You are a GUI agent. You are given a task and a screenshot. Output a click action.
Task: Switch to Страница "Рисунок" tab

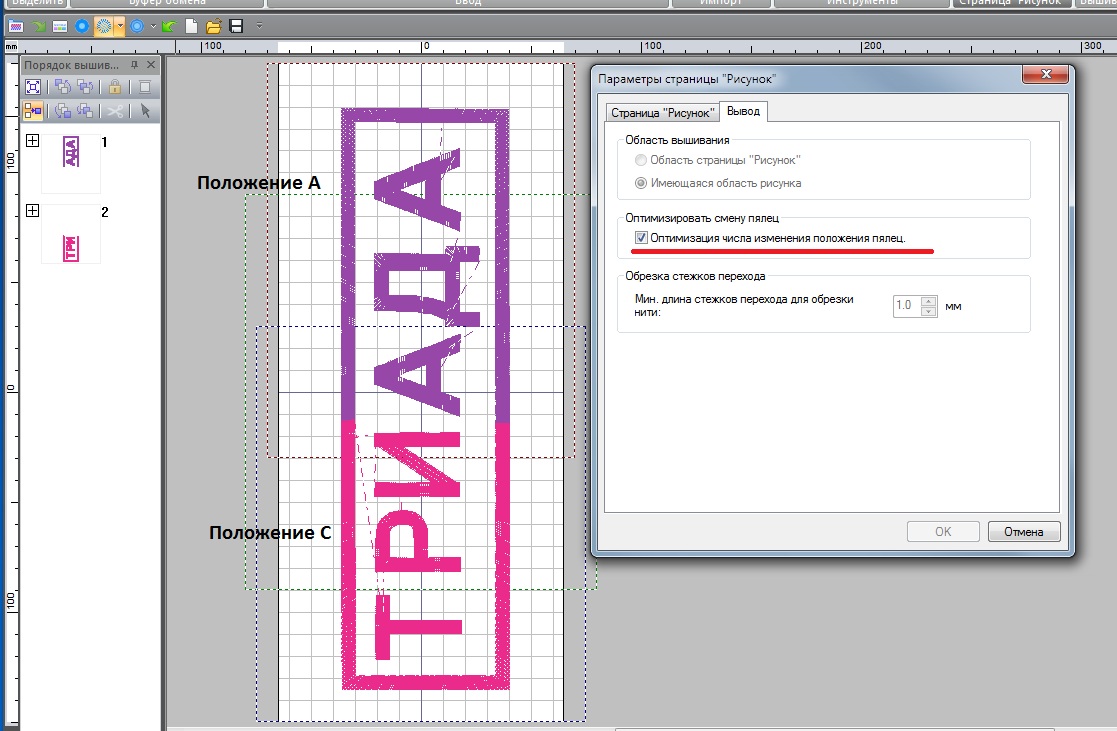(662, 111)
